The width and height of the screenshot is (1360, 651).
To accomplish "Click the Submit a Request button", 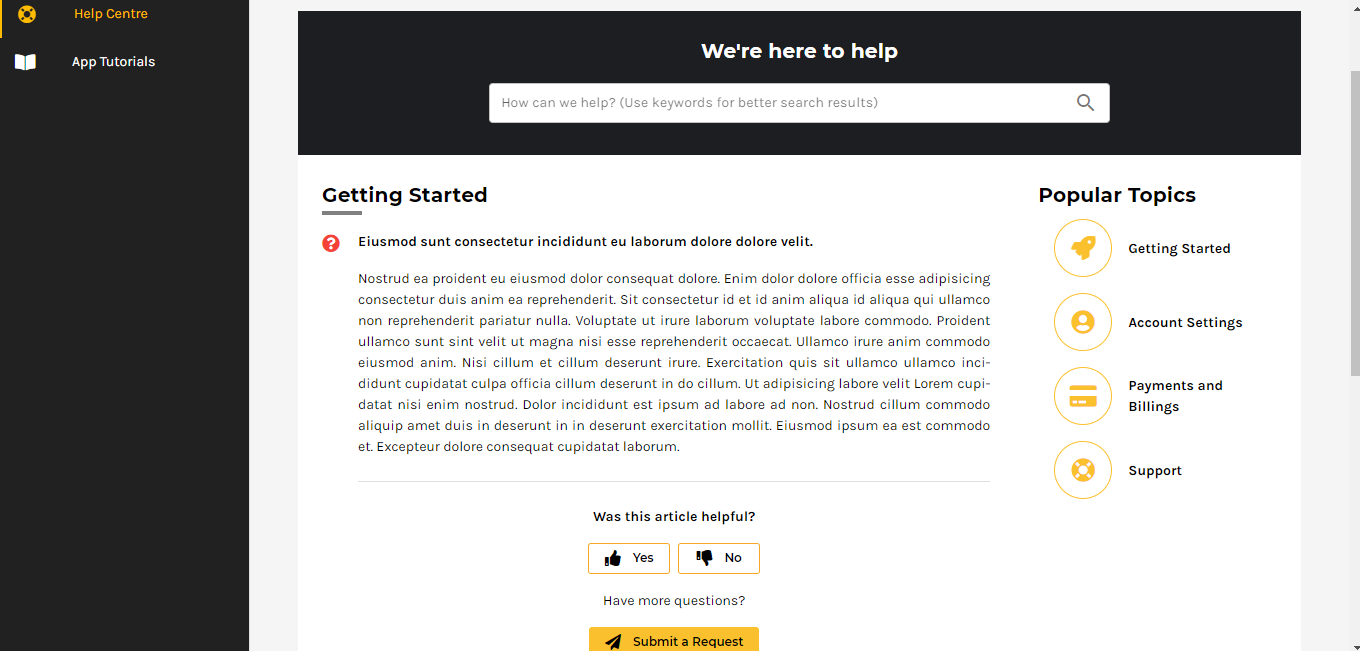I will click(674, 640).
